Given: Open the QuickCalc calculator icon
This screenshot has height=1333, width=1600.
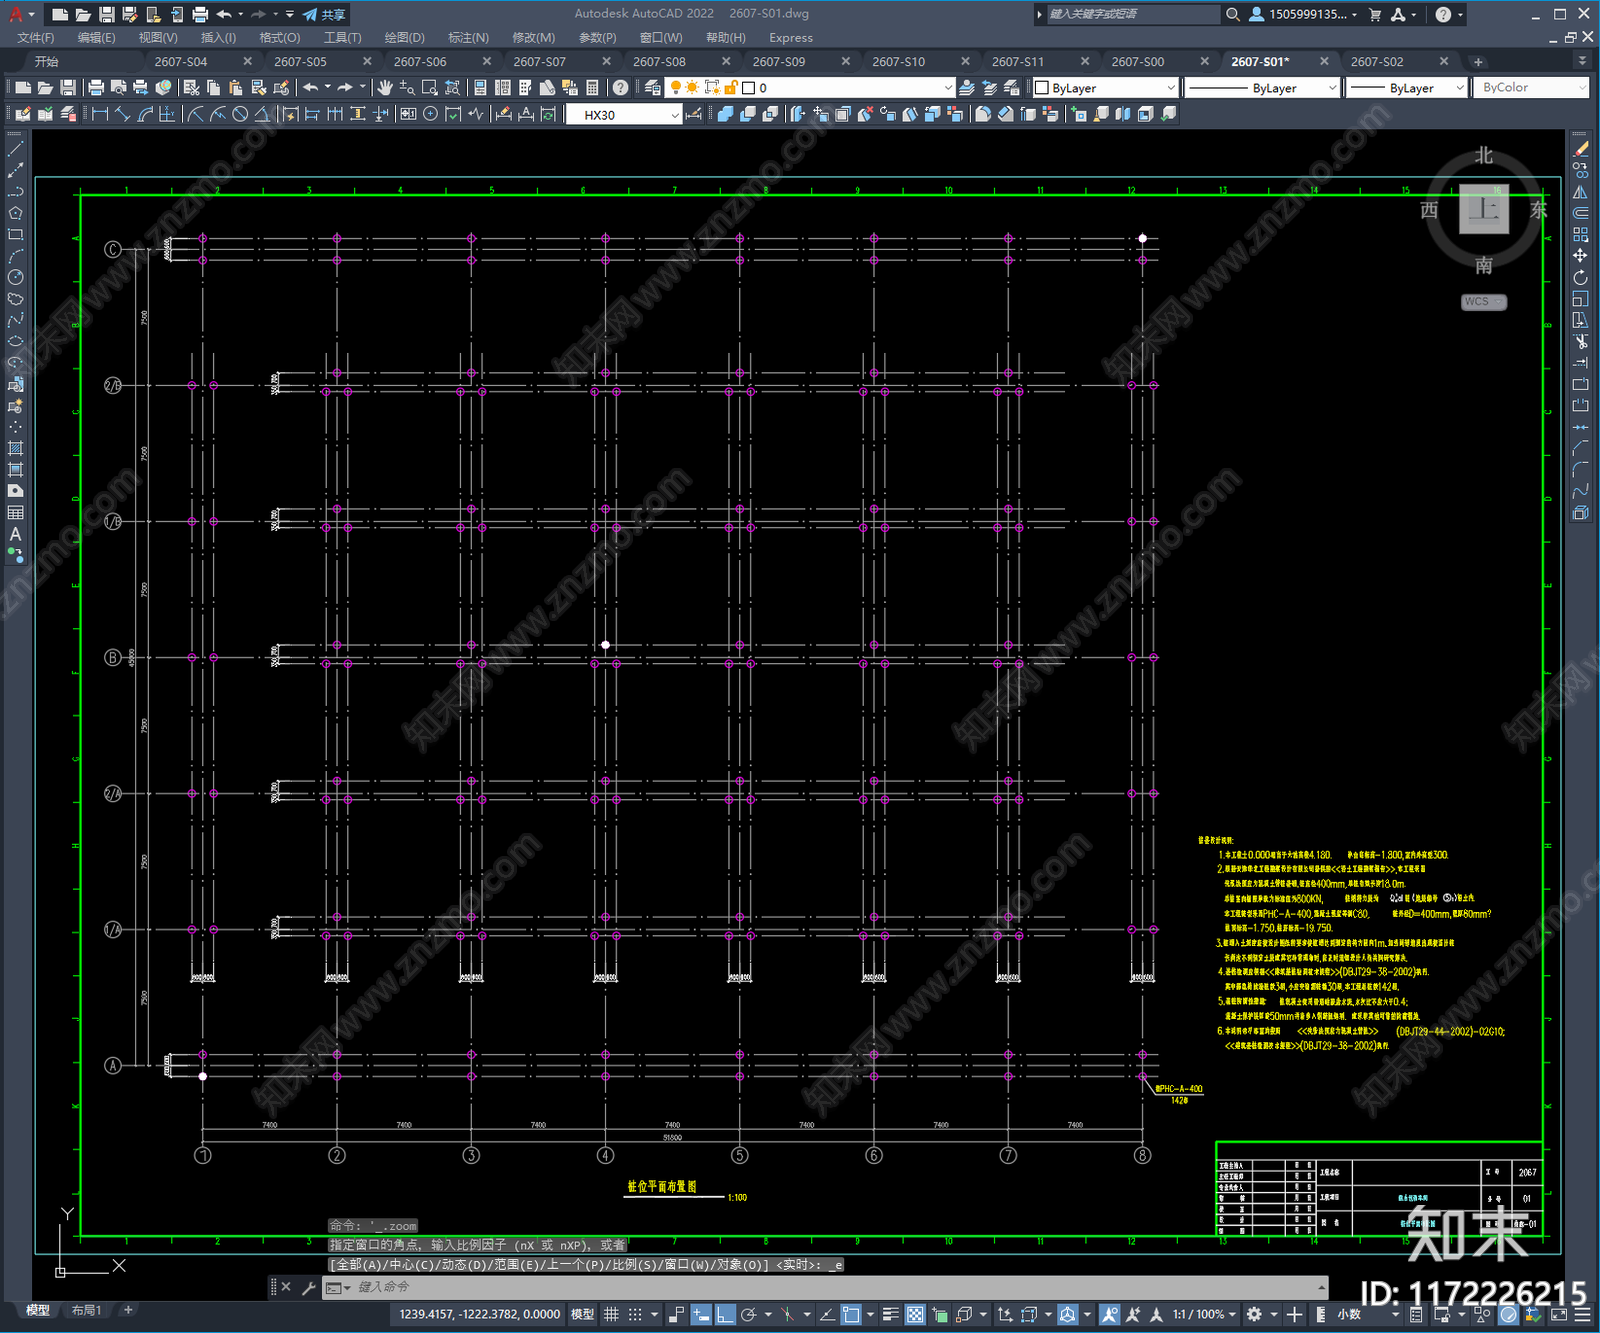Looking at the screenshot, I should click(x=592, y=88).
